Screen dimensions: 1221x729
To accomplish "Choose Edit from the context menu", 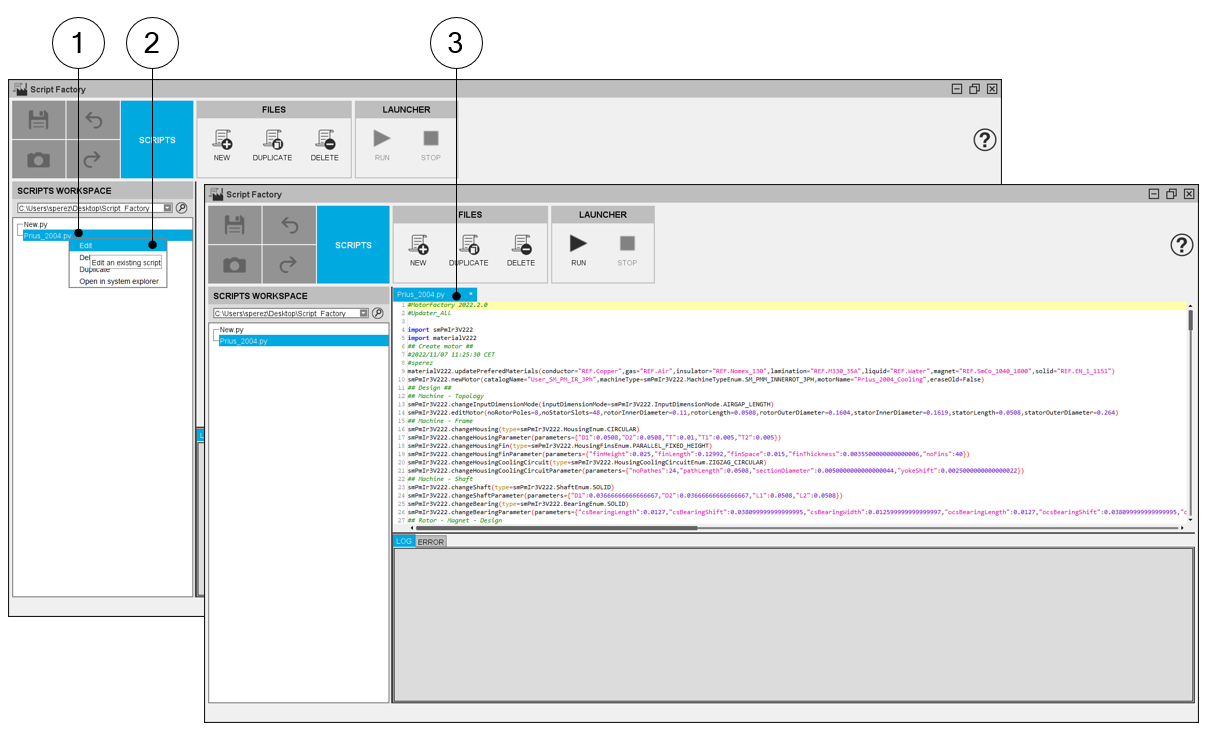I will (x=87, y=245).
